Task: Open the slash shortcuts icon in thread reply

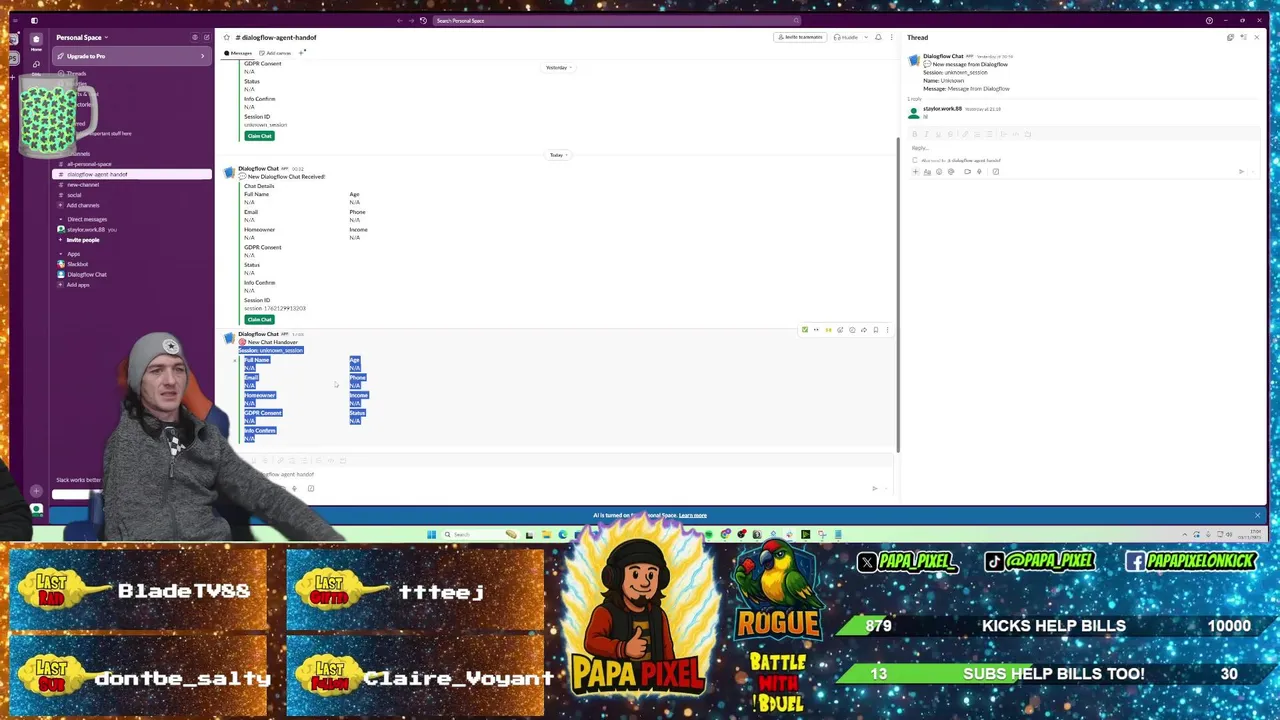Action: click(x=995, y=172)
